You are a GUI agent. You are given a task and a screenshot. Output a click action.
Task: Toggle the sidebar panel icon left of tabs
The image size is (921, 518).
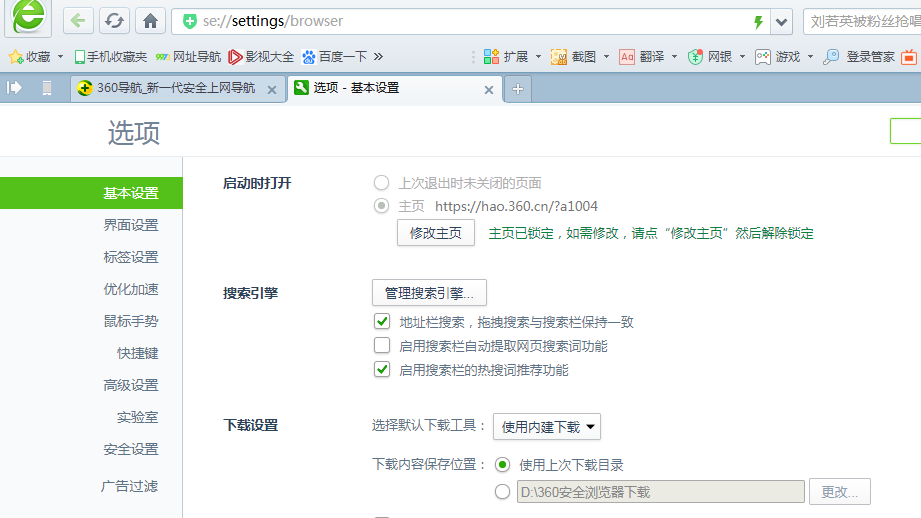[x=14, y=88]
